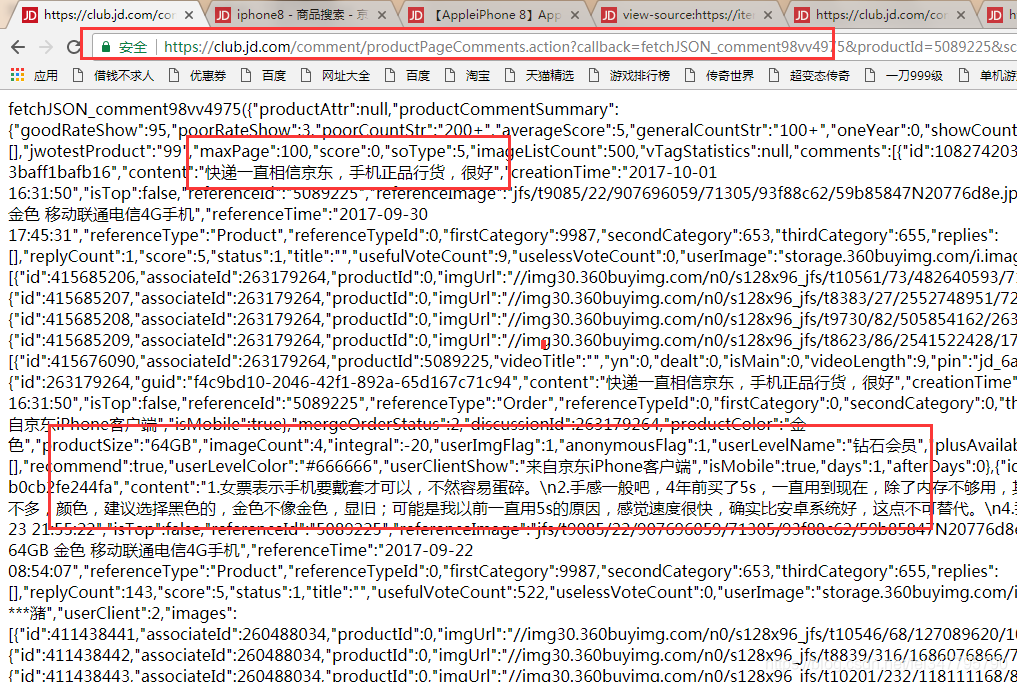Click the text '"firstCategory":9987' in upper comment
Viewport: 1017px width, 682px height.
pyautogui.click(x=522, y=235)
